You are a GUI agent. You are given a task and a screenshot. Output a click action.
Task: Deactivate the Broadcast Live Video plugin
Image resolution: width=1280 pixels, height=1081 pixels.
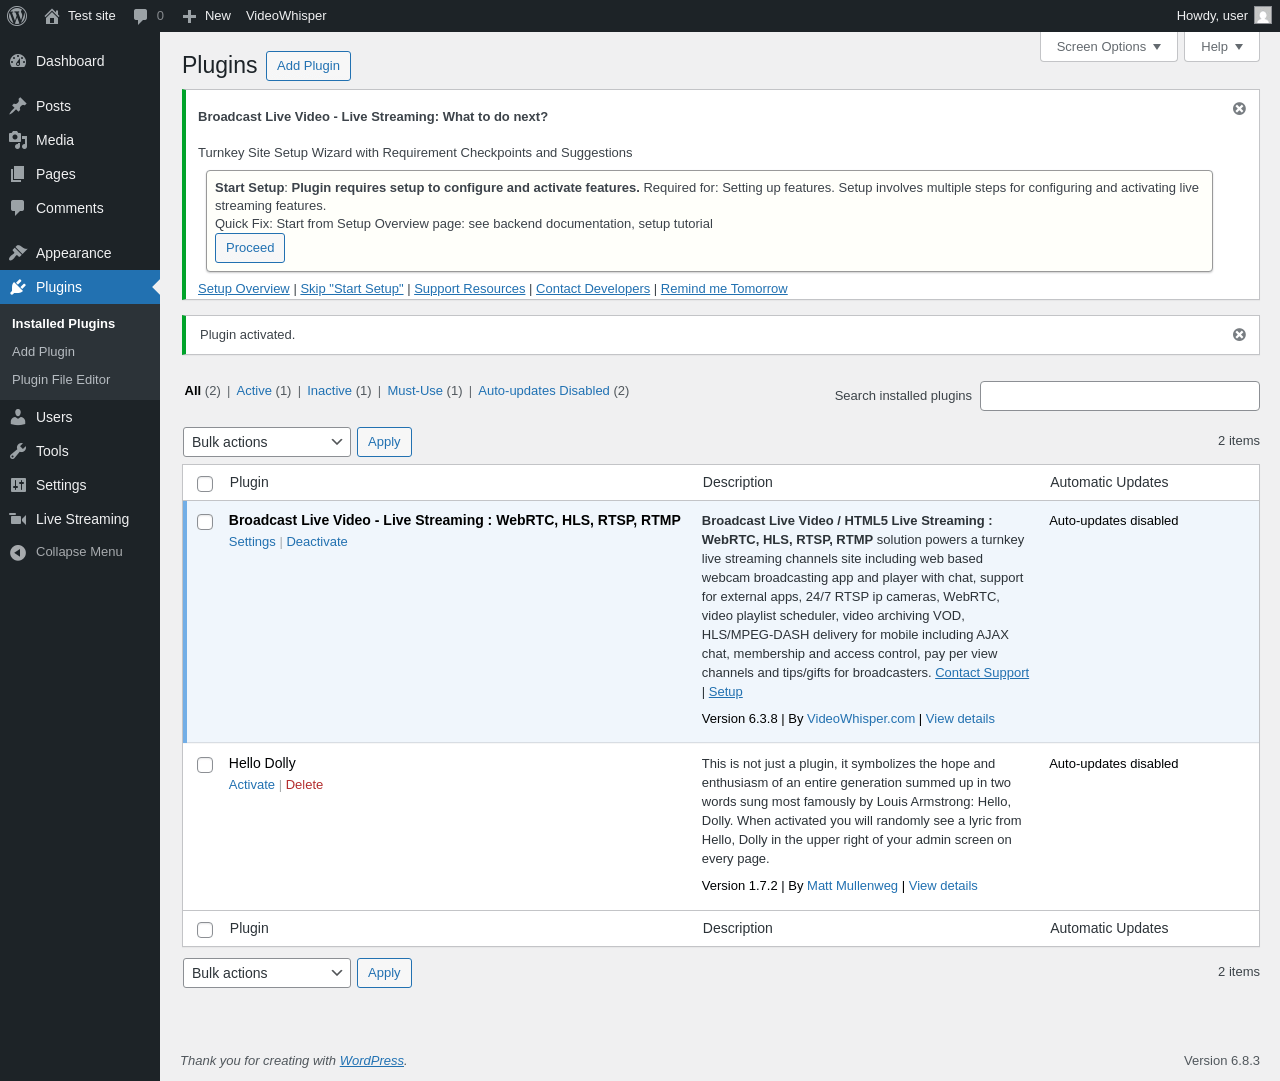tap(317, 542)
